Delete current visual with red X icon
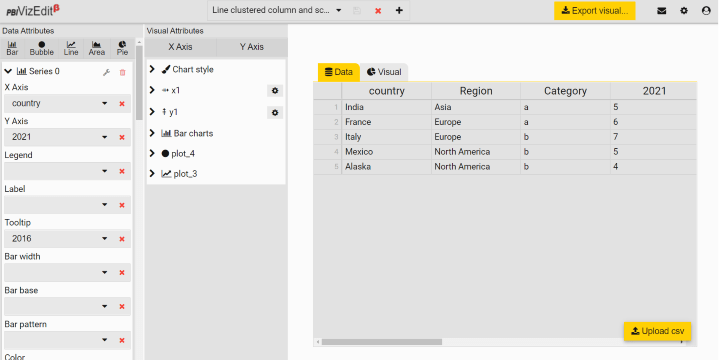This screenshot has height=360, width=727. click(x=378, y=11)
